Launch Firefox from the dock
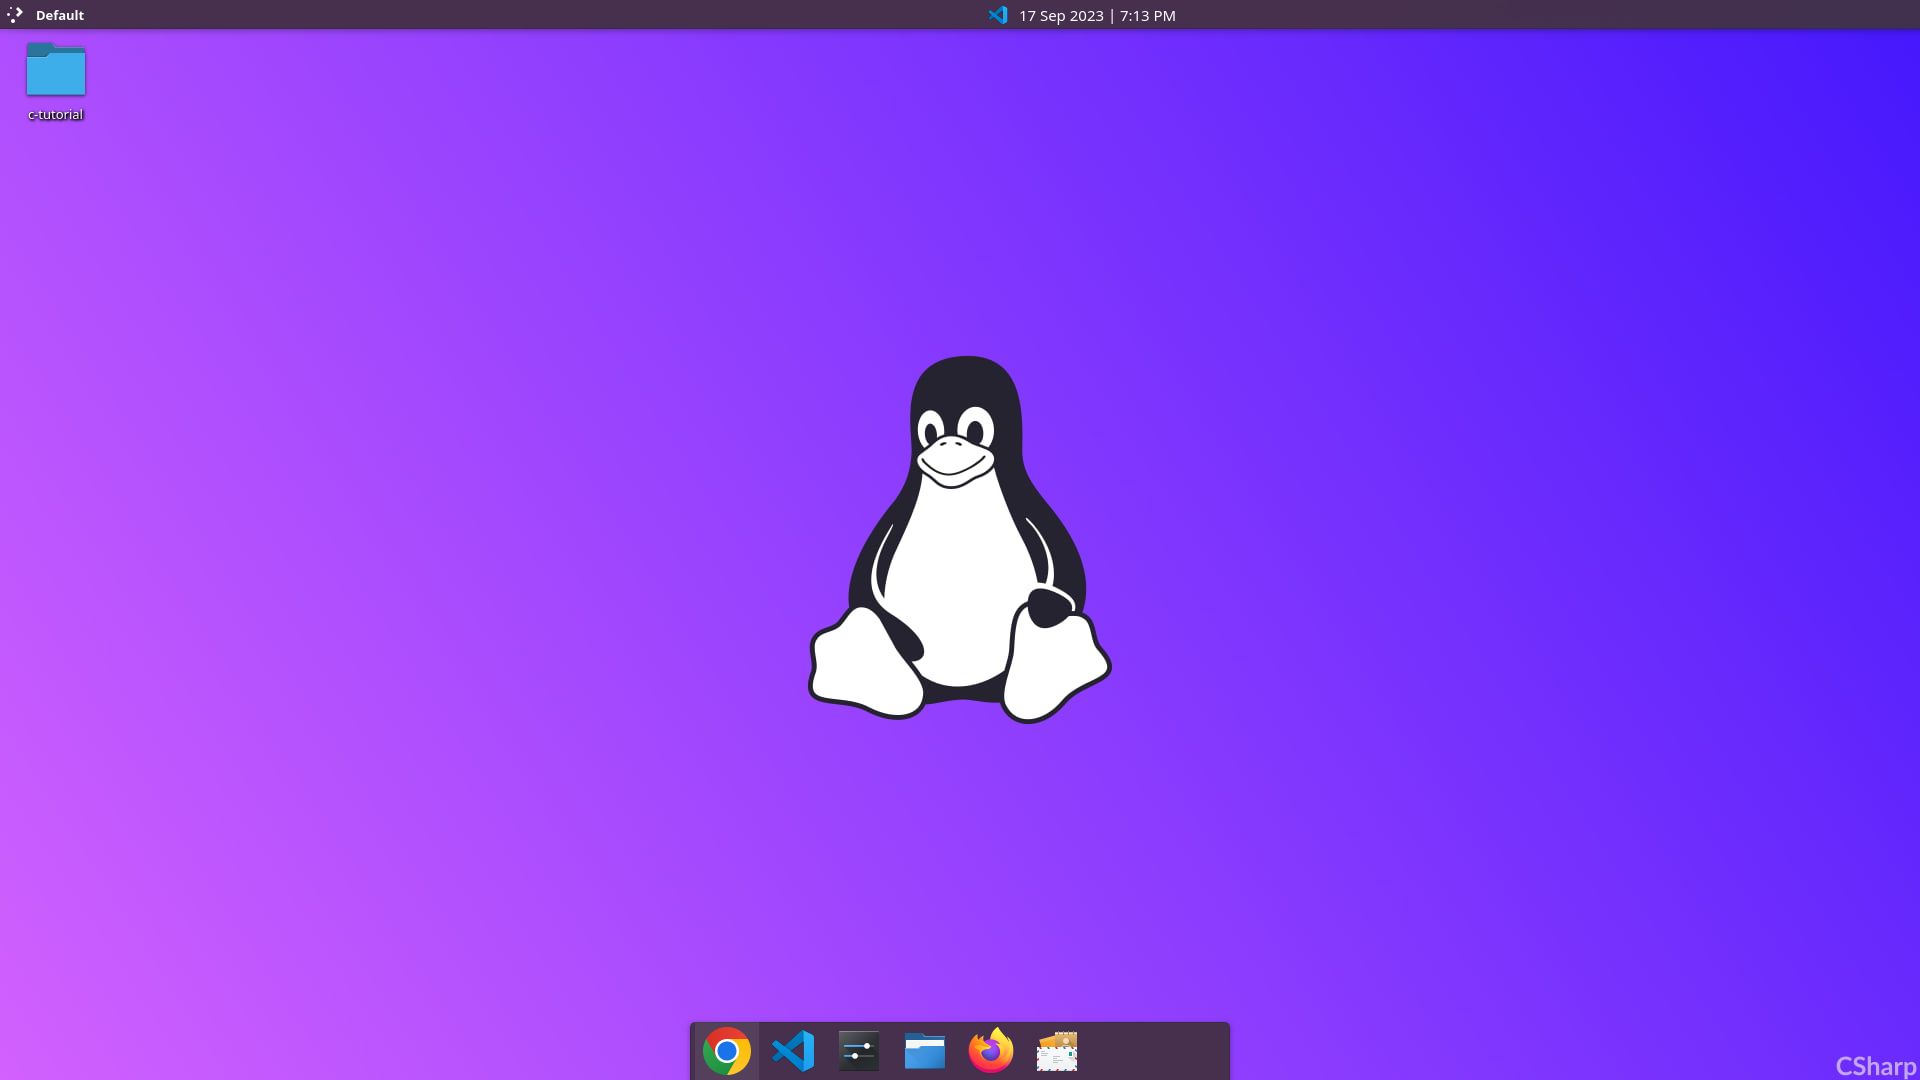This screenshot has width=1920, height=1080. coord(991,1051)
